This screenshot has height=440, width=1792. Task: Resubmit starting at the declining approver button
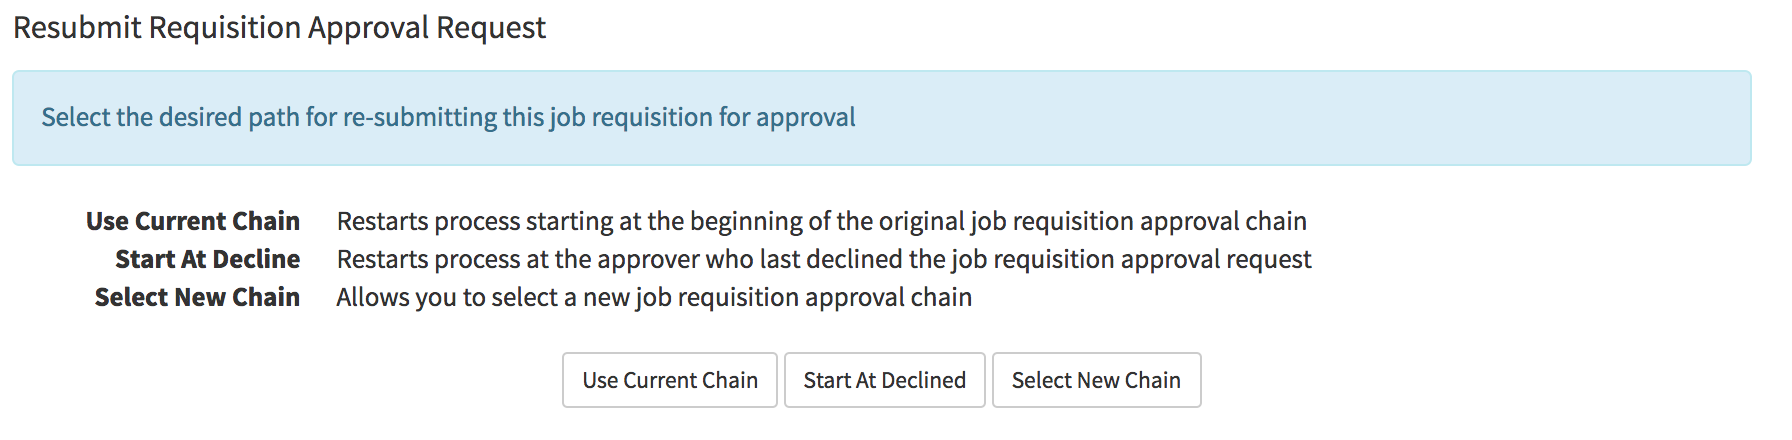pyautogui.click(x=884, y=380)
